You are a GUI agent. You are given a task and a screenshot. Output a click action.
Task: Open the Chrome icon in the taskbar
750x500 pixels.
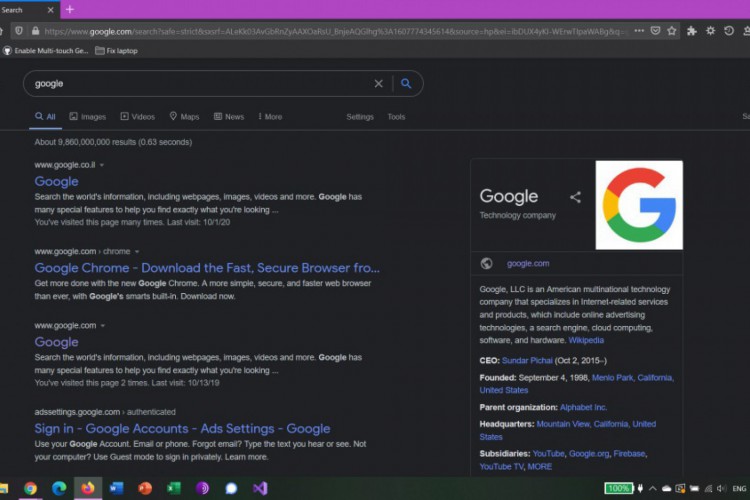[30, 488]
